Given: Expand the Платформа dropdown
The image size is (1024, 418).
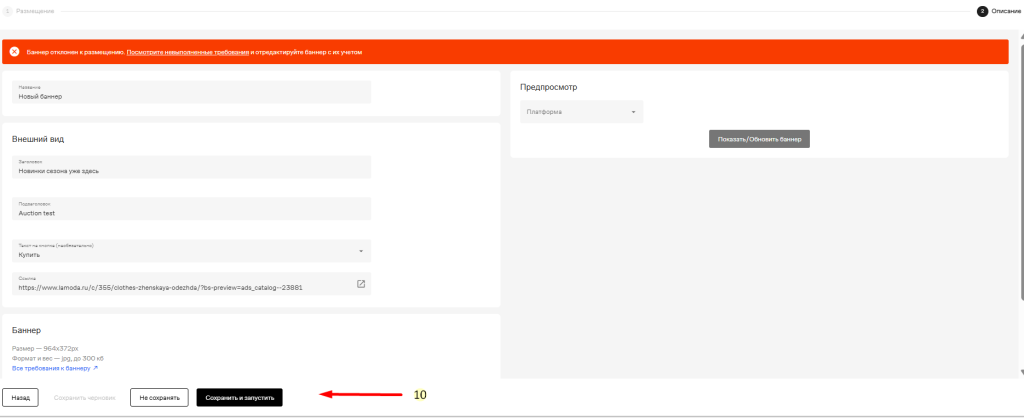Looking at the screenshot, I should (x=580, y=112).
